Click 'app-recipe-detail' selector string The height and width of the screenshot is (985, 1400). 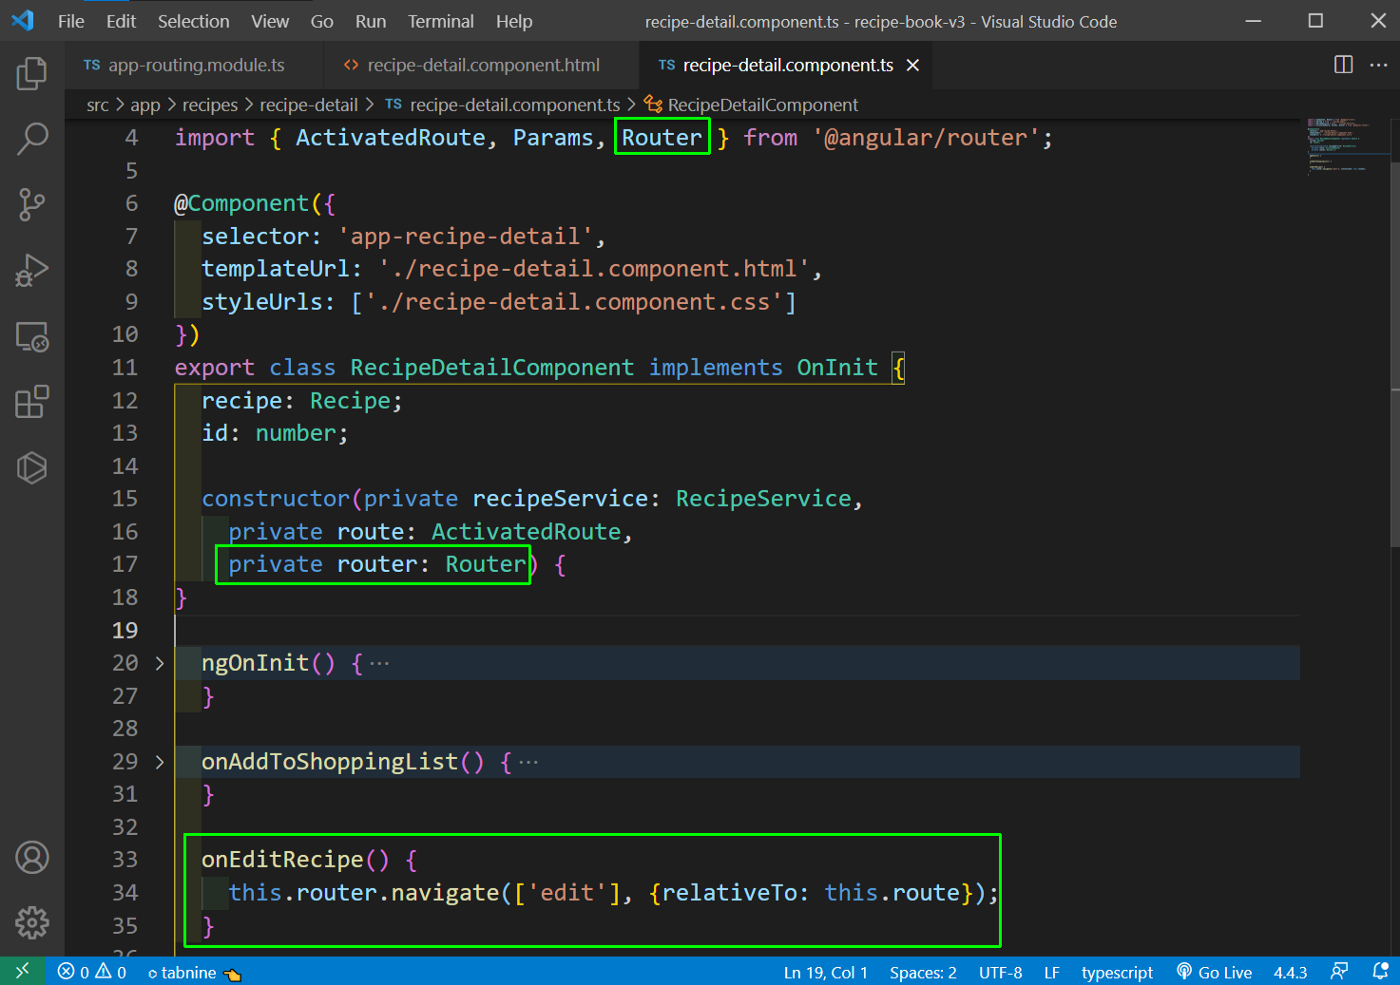pos(465,236)
